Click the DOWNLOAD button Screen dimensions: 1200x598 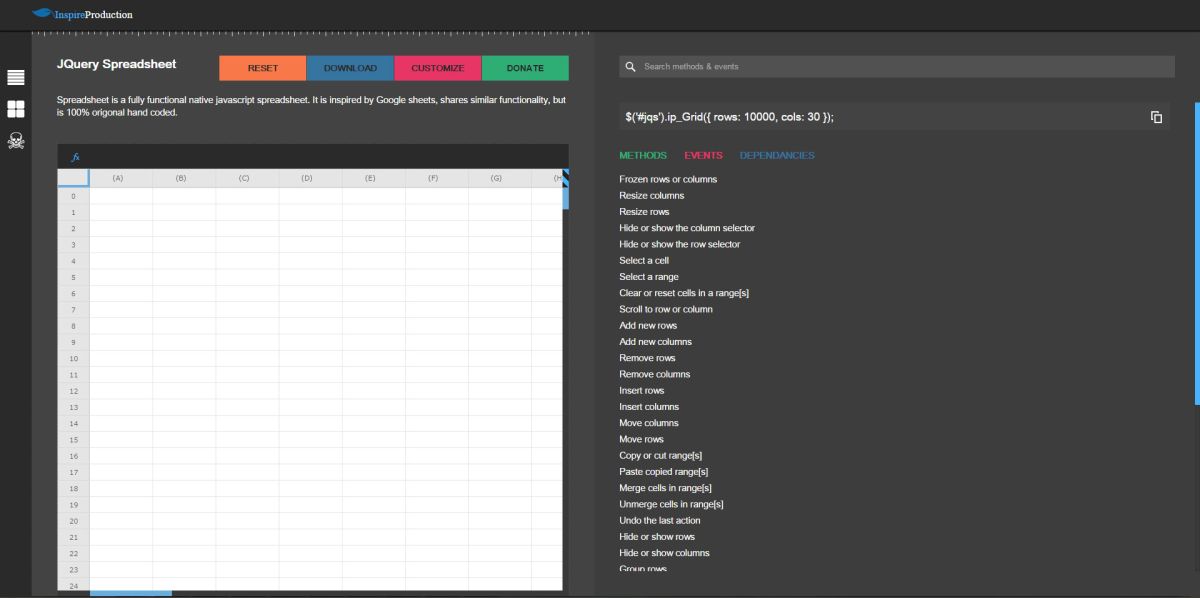[350, 68]
